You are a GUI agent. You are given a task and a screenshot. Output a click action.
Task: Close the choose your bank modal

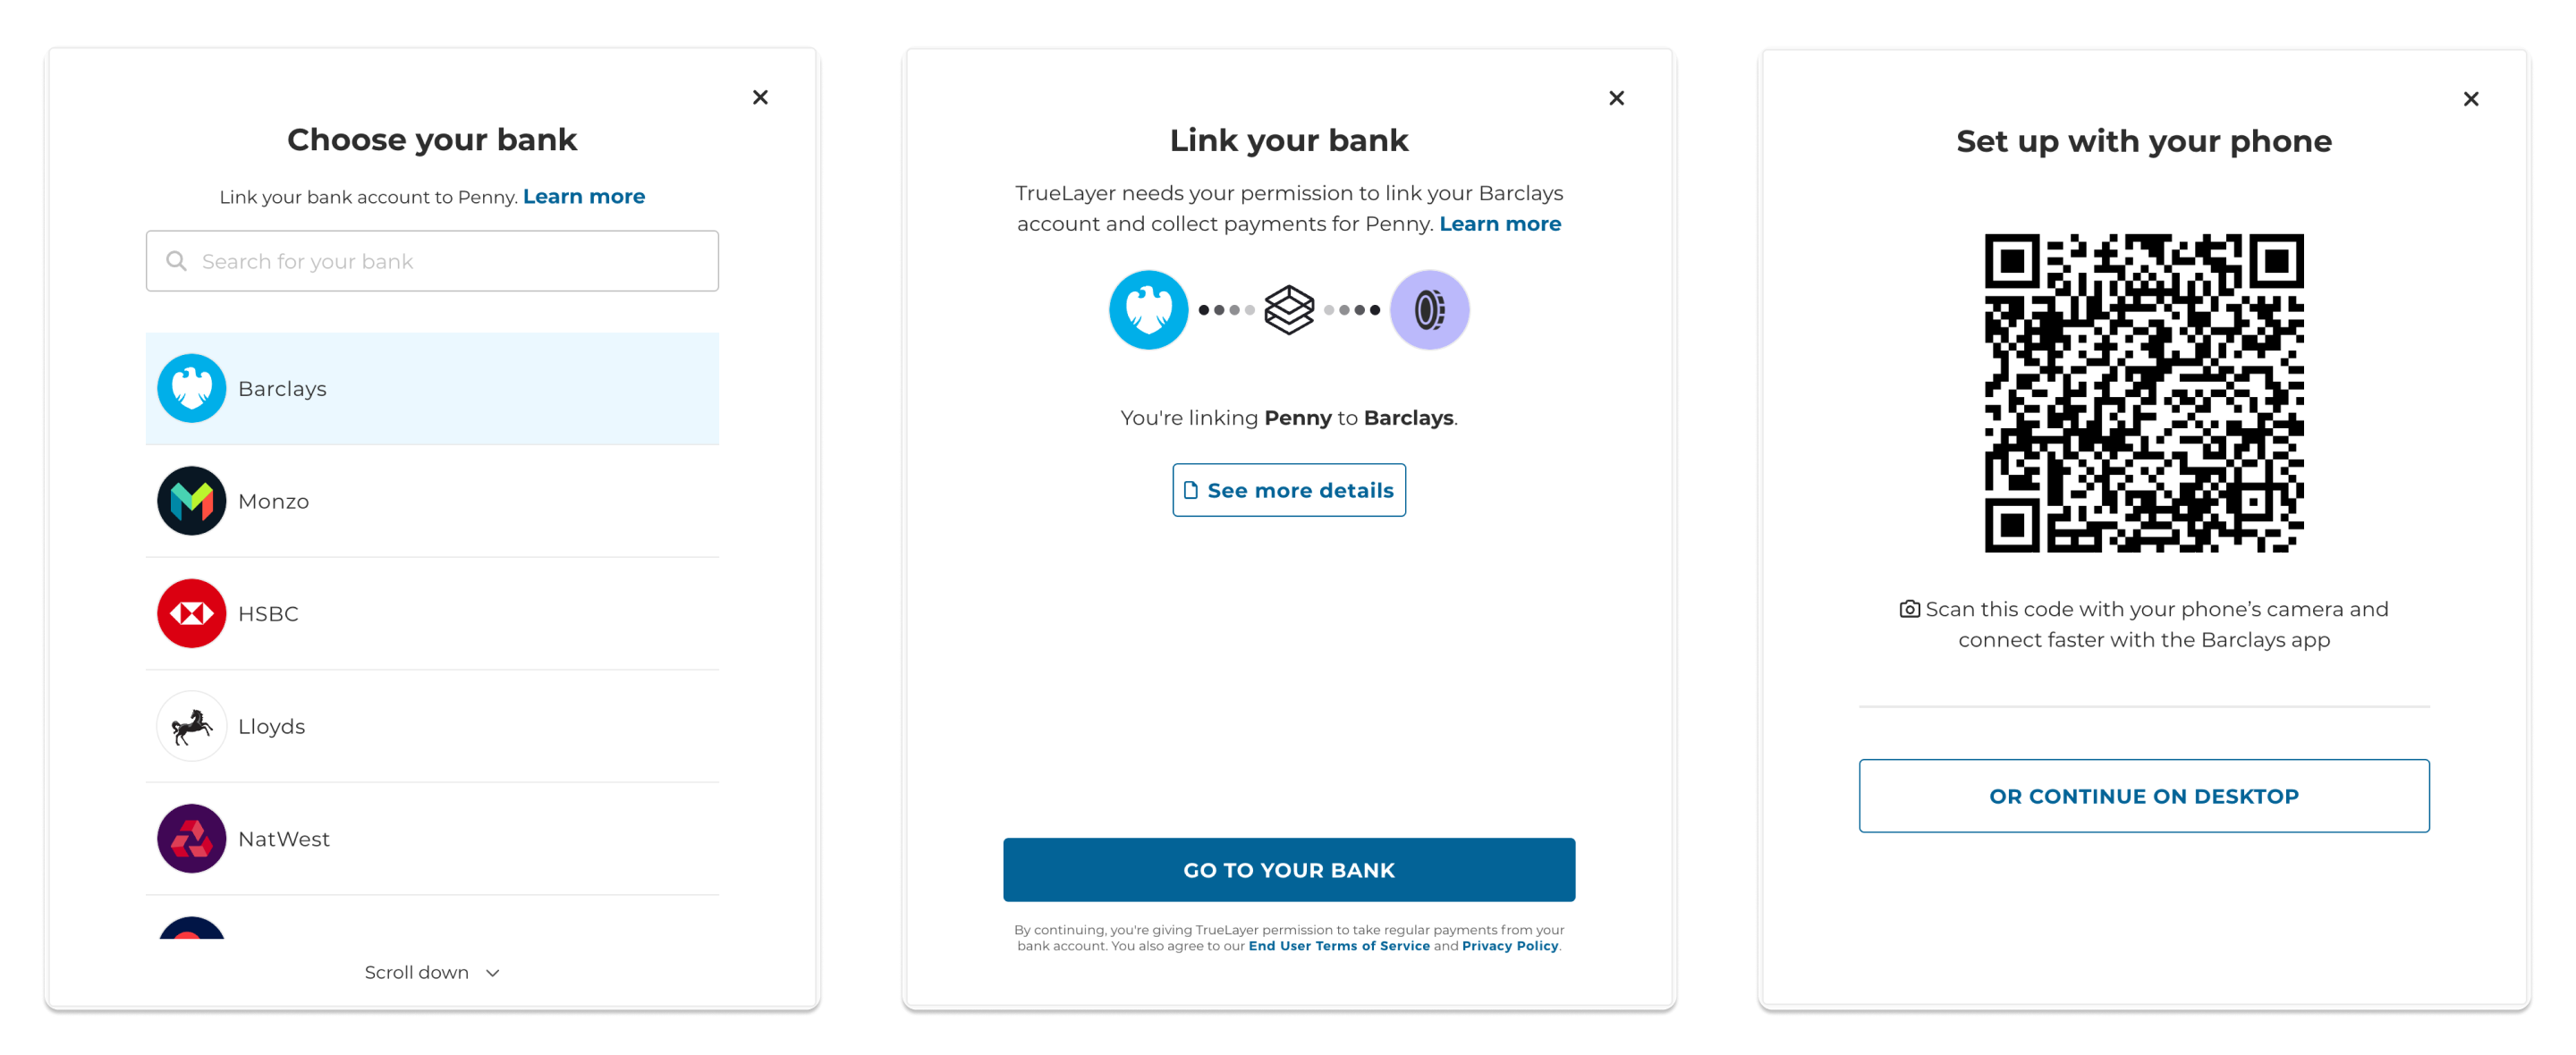click(x=760, y=96)
